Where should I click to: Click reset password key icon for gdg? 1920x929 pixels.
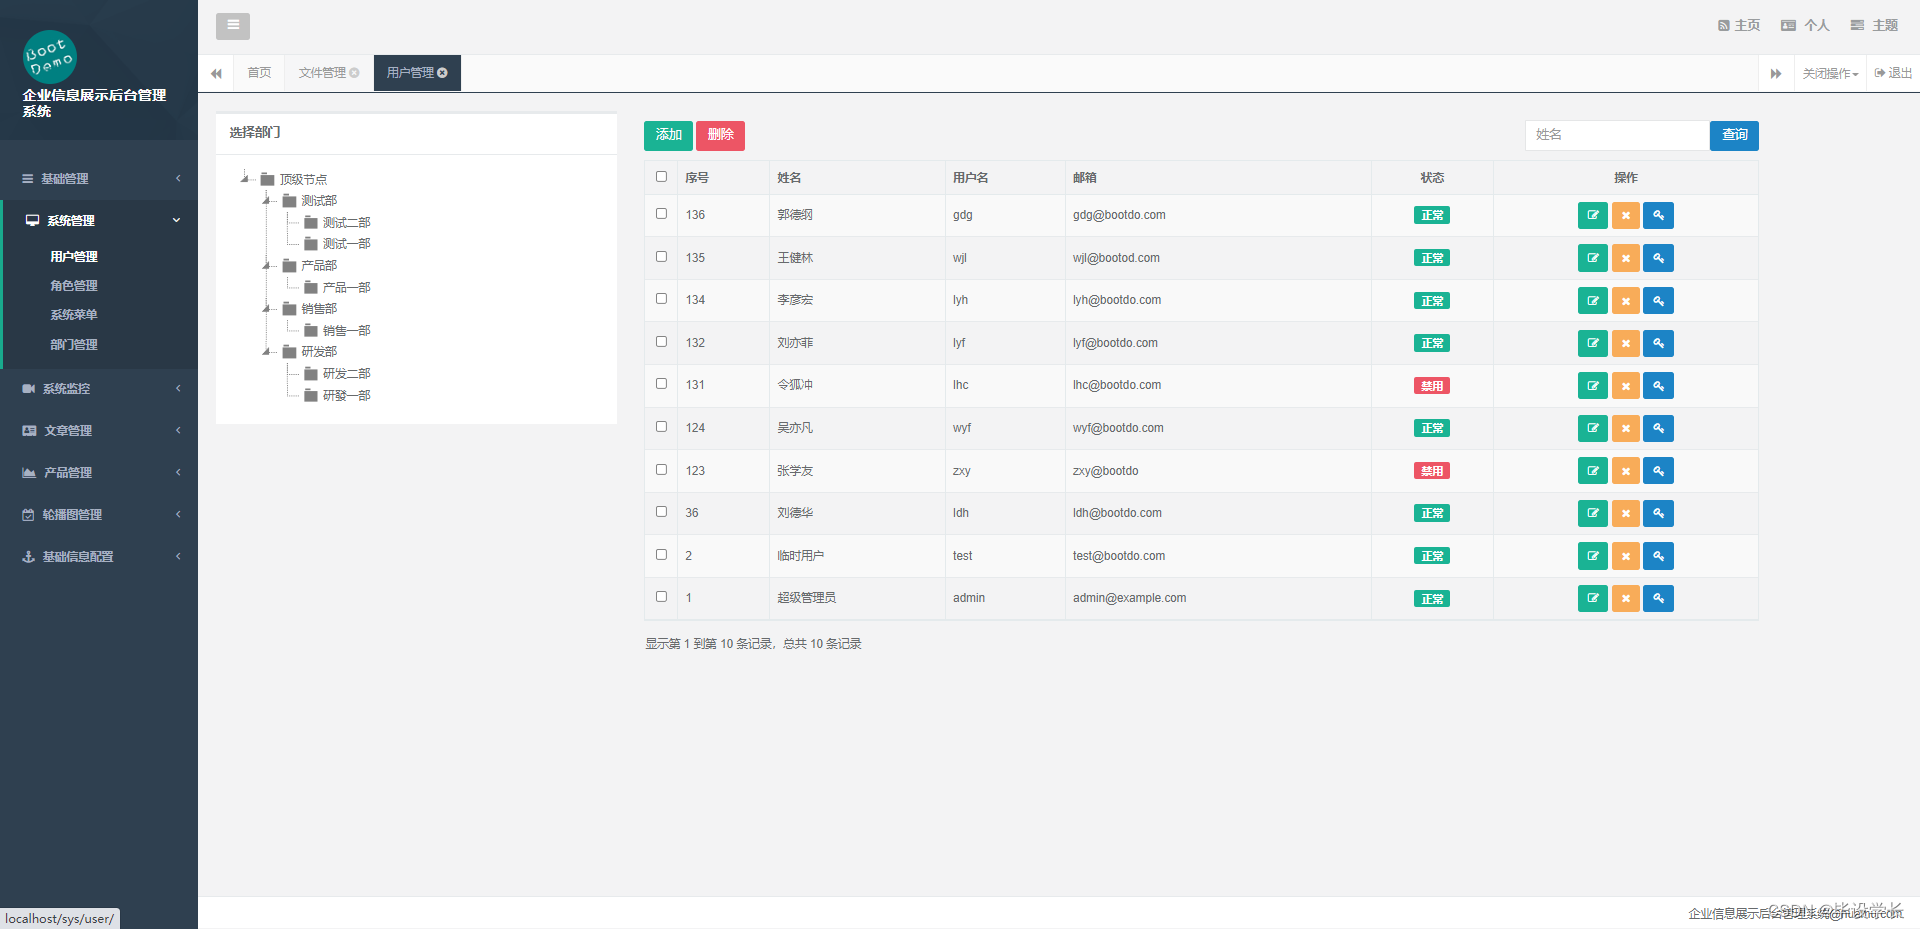coord(1658,215)
